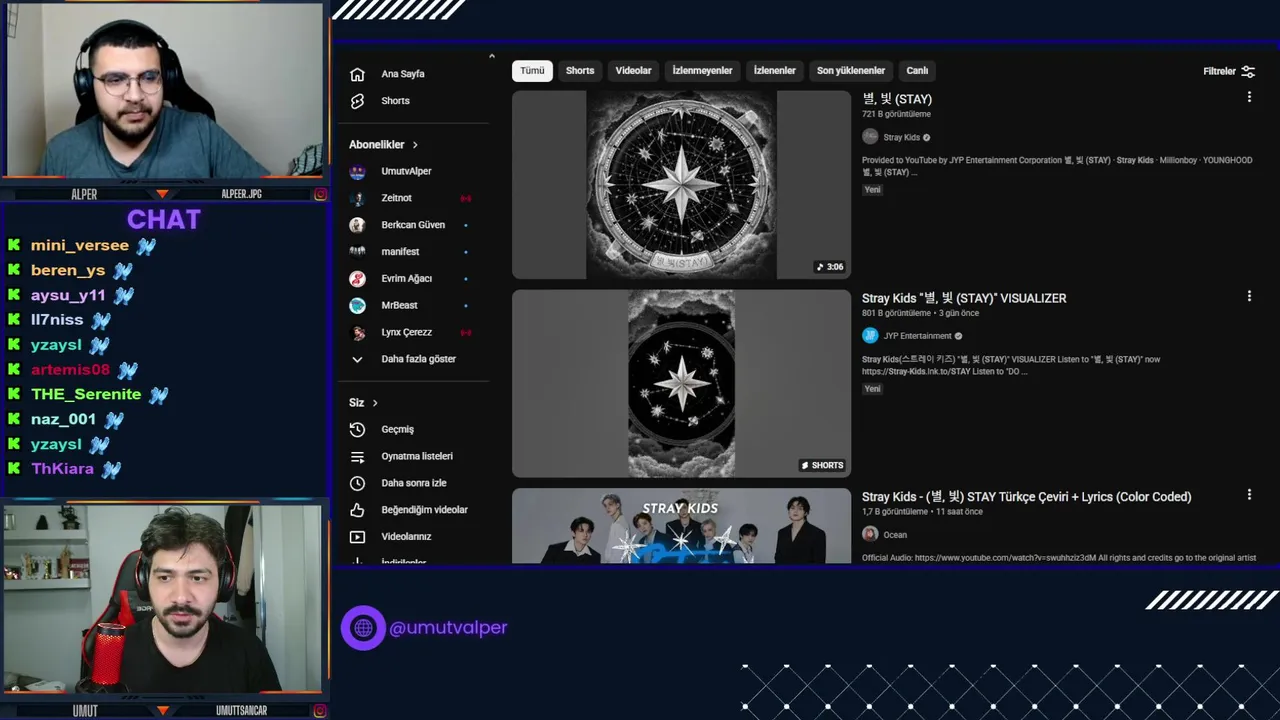1280x720 pixels.
Task: Open MrBeast channel avatar
Action: click(x=357, y=305)
